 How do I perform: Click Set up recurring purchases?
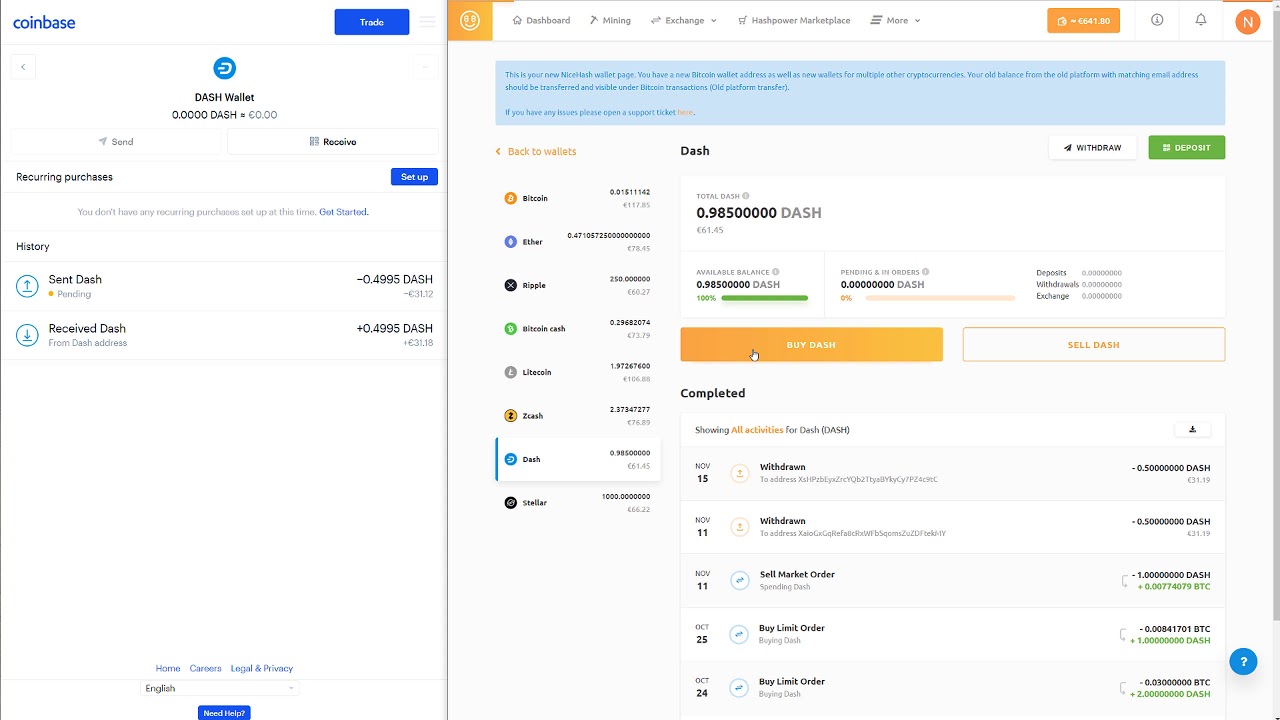(x=414, y=177)
